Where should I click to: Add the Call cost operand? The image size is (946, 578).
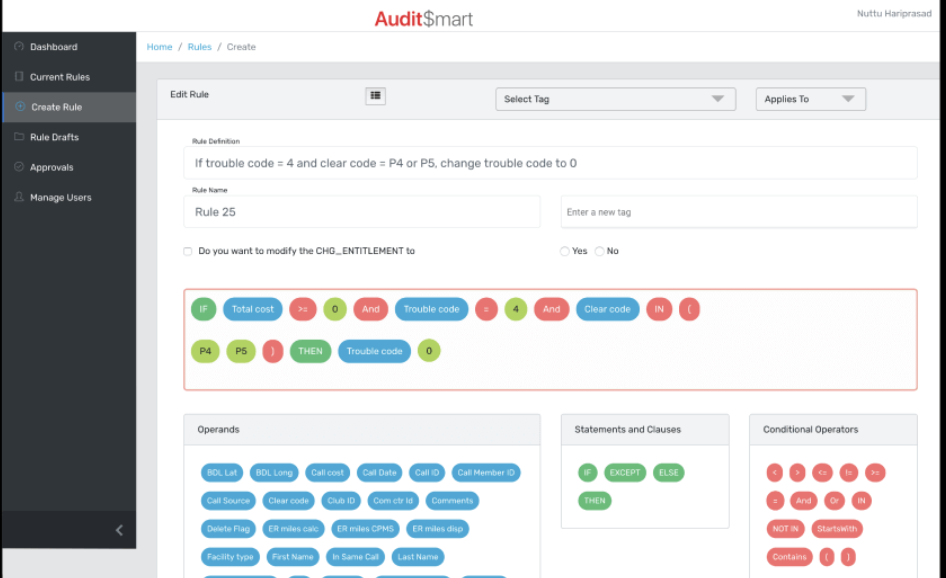327,472
